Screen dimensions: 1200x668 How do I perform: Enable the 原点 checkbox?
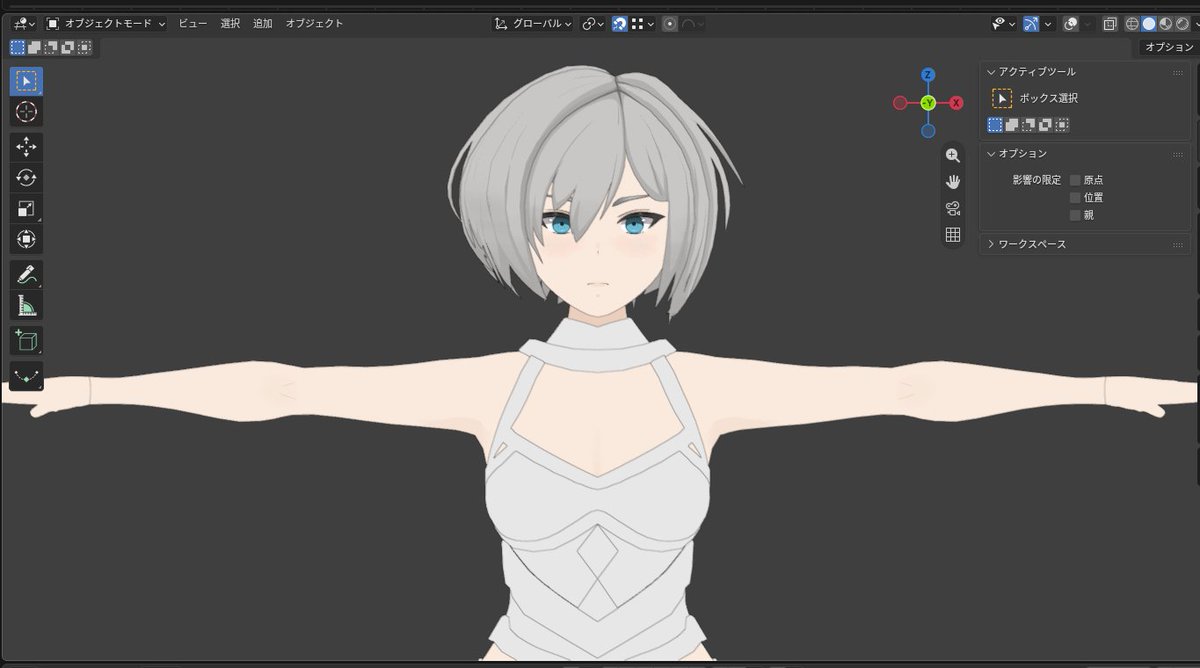1075,180
